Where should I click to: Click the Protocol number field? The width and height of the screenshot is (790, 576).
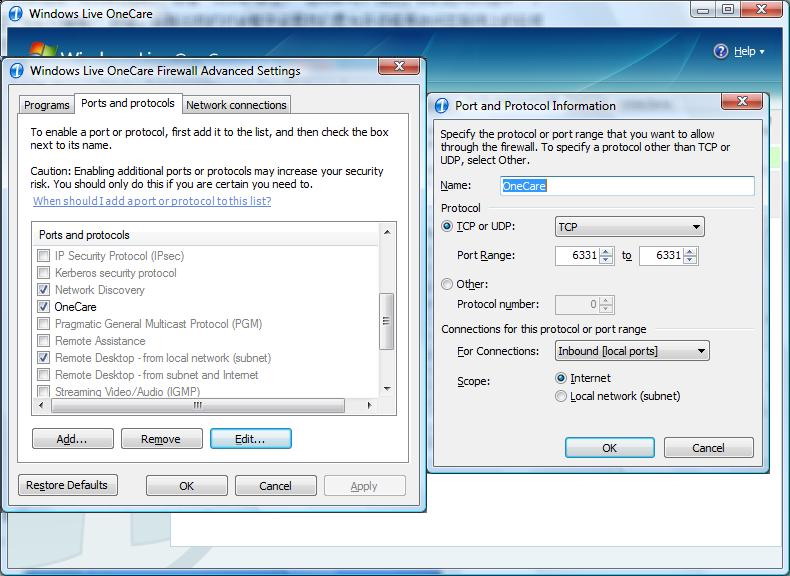pos(578,304)
